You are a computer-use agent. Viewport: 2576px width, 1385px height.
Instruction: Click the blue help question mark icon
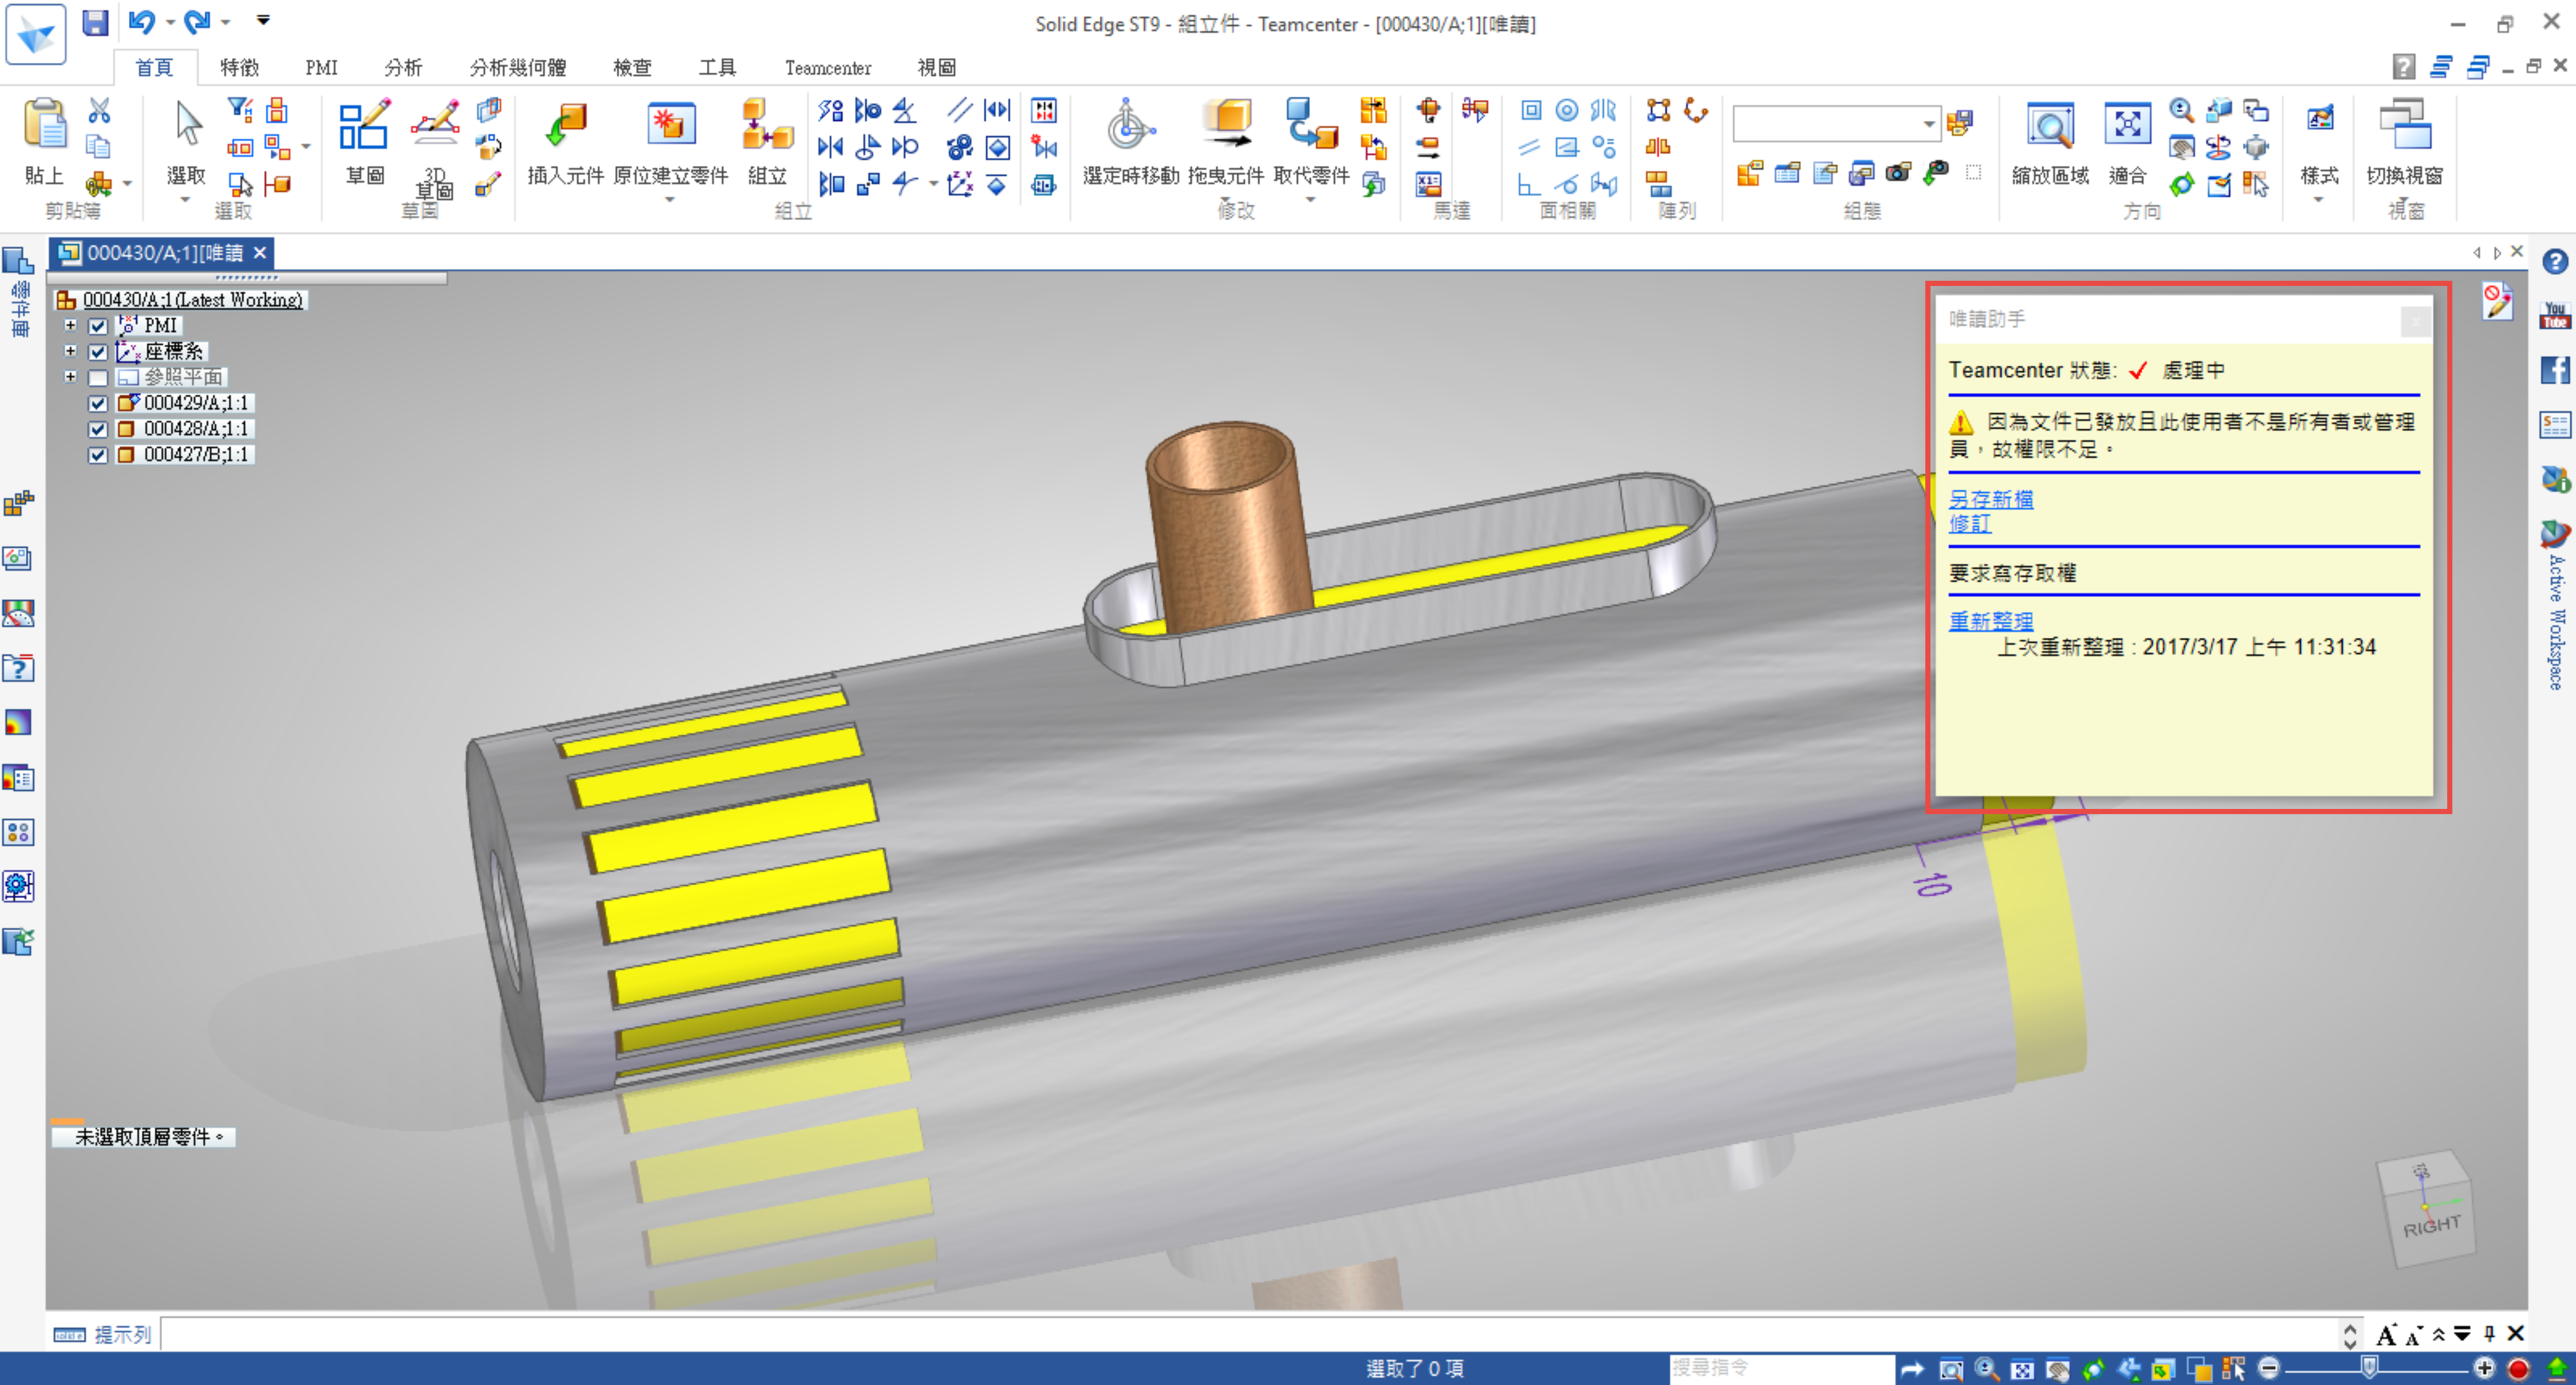tap(2555, 262)
